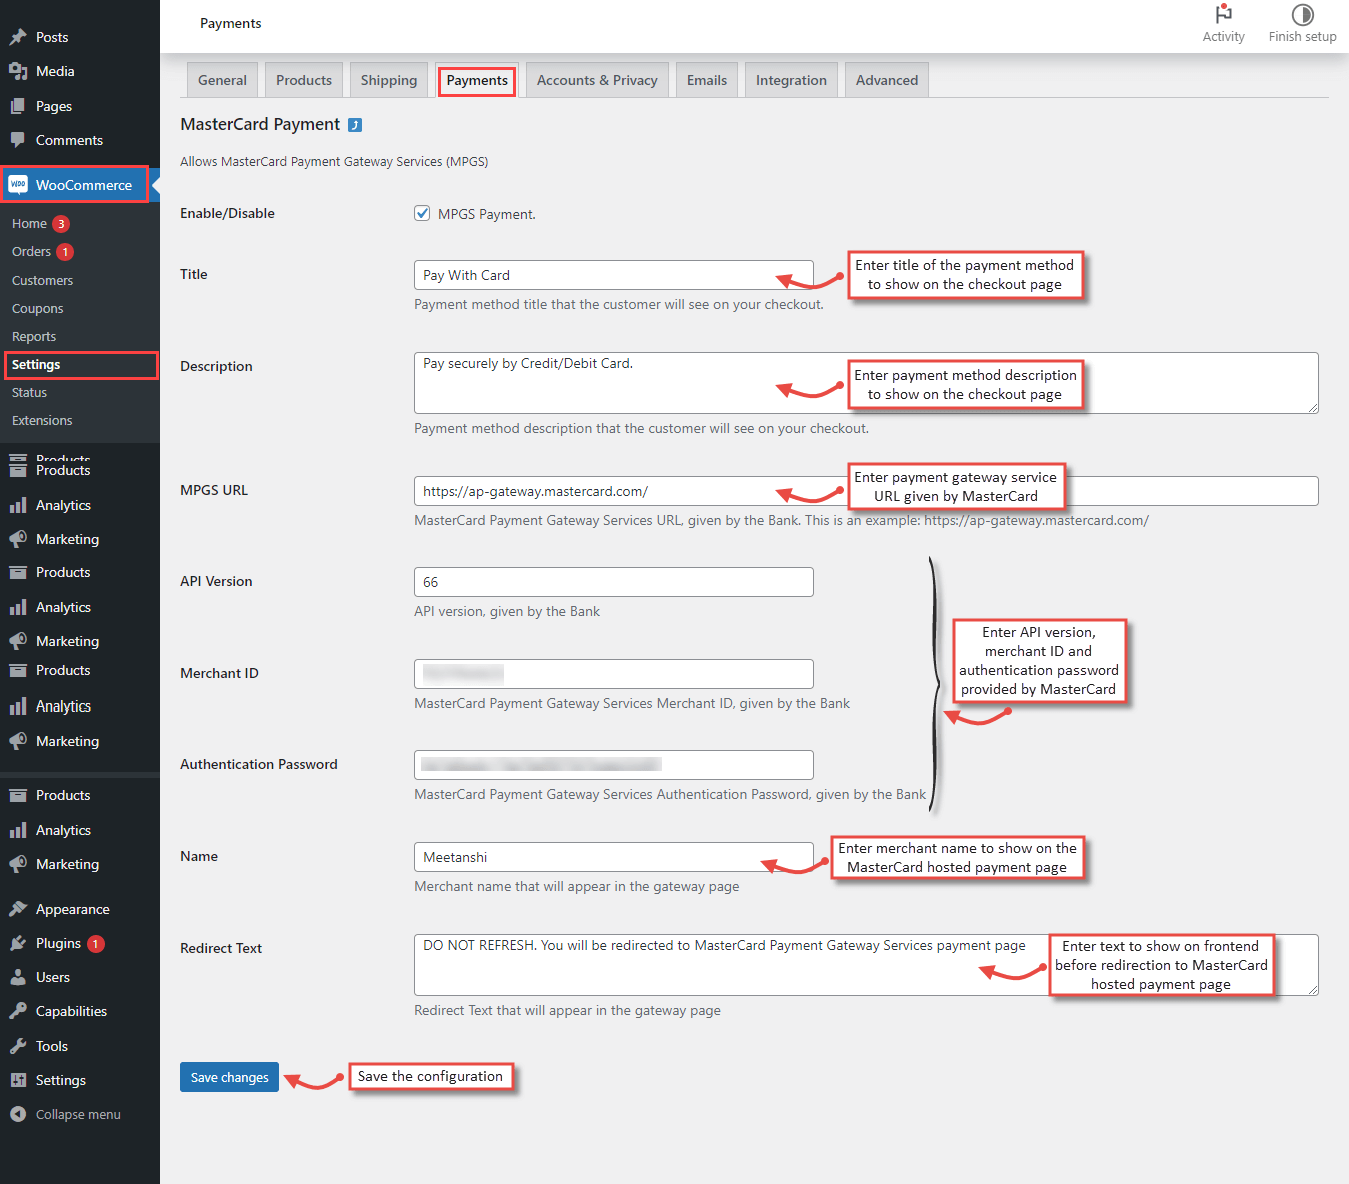Open Media library icon in sidebar

(x=18, y=71)
